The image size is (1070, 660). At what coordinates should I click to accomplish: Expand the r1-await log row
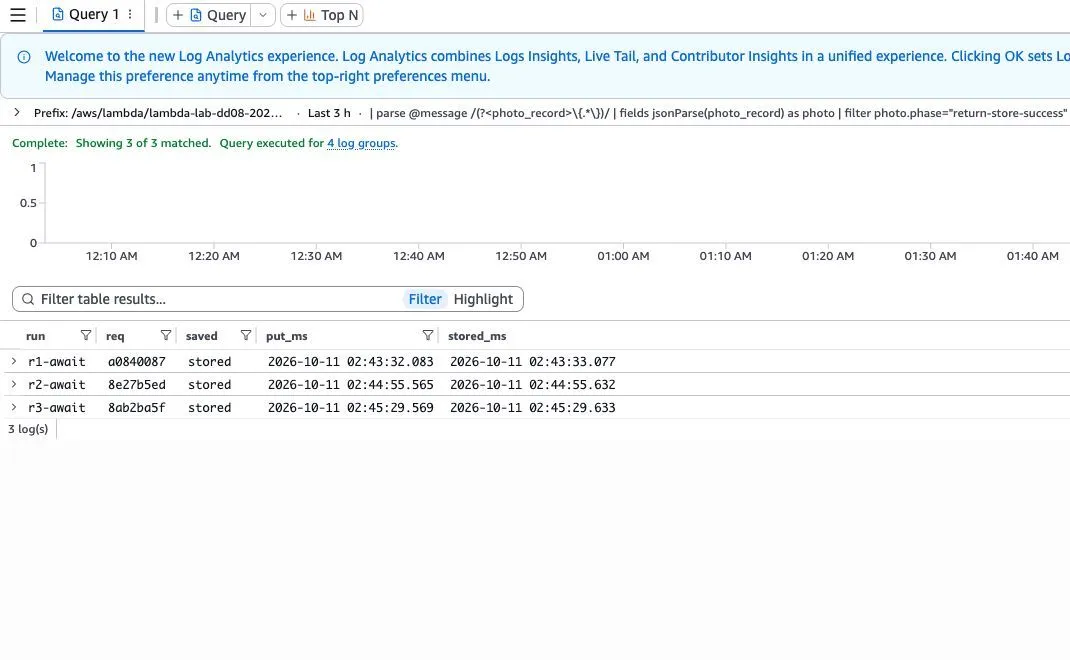click(14, 361)
